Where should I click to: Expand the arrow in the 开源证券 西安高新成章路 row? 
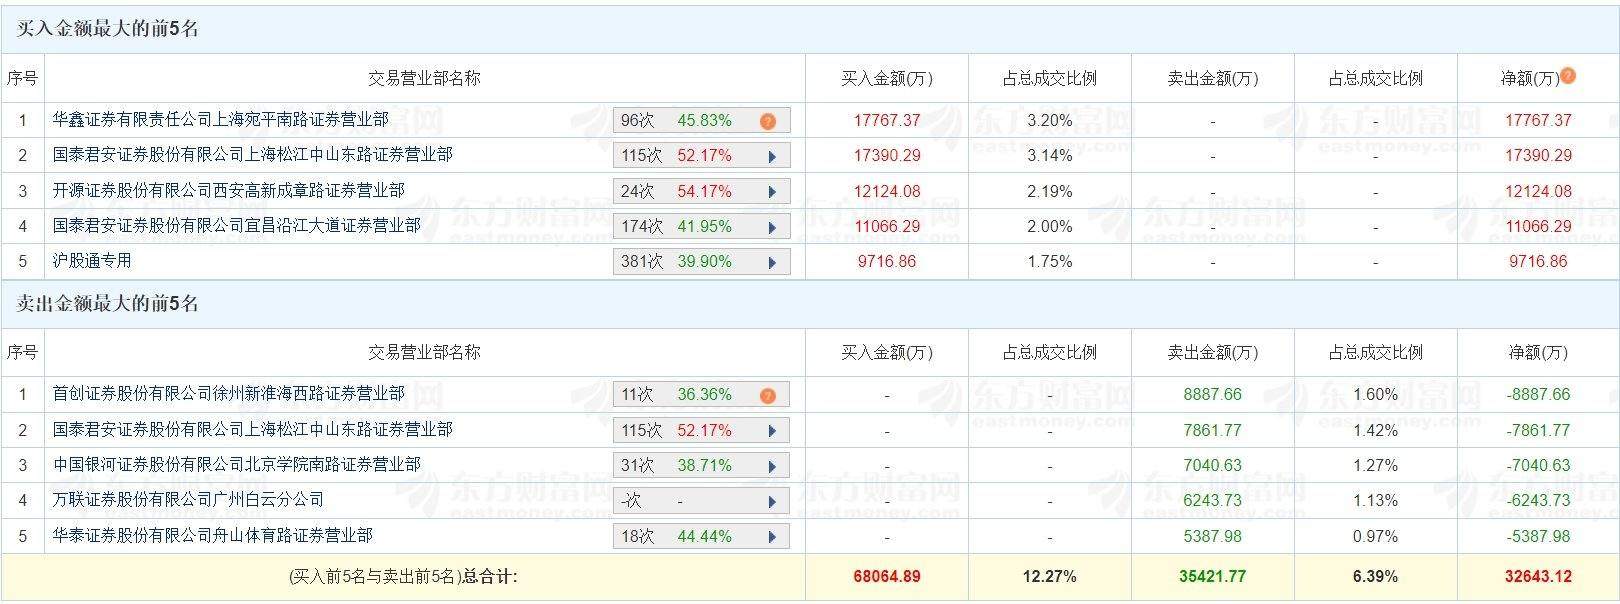point(772,192)
